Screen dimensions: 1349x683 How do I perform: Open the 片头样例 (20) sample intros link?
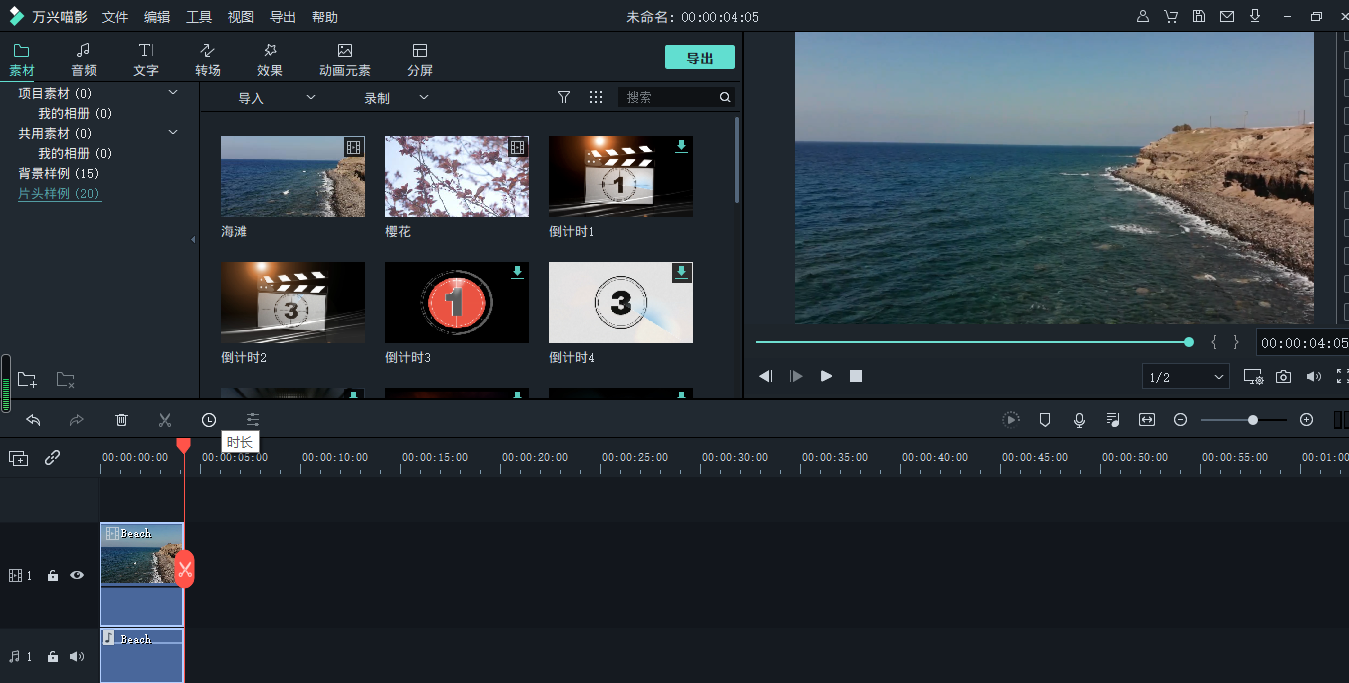pos(59,192)
